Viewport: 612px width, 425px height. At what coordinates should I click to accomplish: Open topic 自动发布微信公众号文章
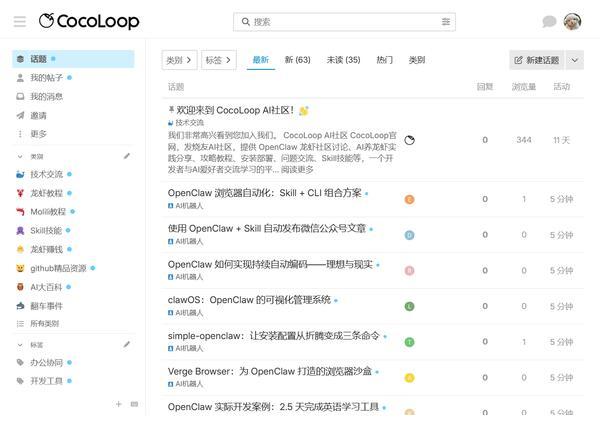[x=267, y=229]
